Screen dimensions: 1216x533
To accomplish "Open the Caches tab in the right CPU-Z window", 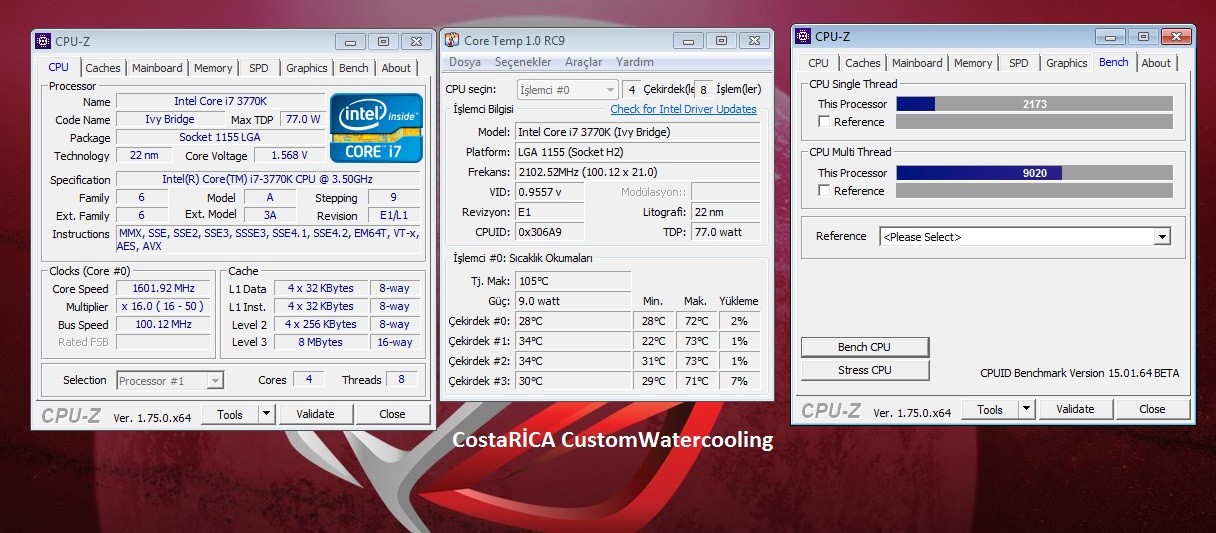I will [862, 63].
